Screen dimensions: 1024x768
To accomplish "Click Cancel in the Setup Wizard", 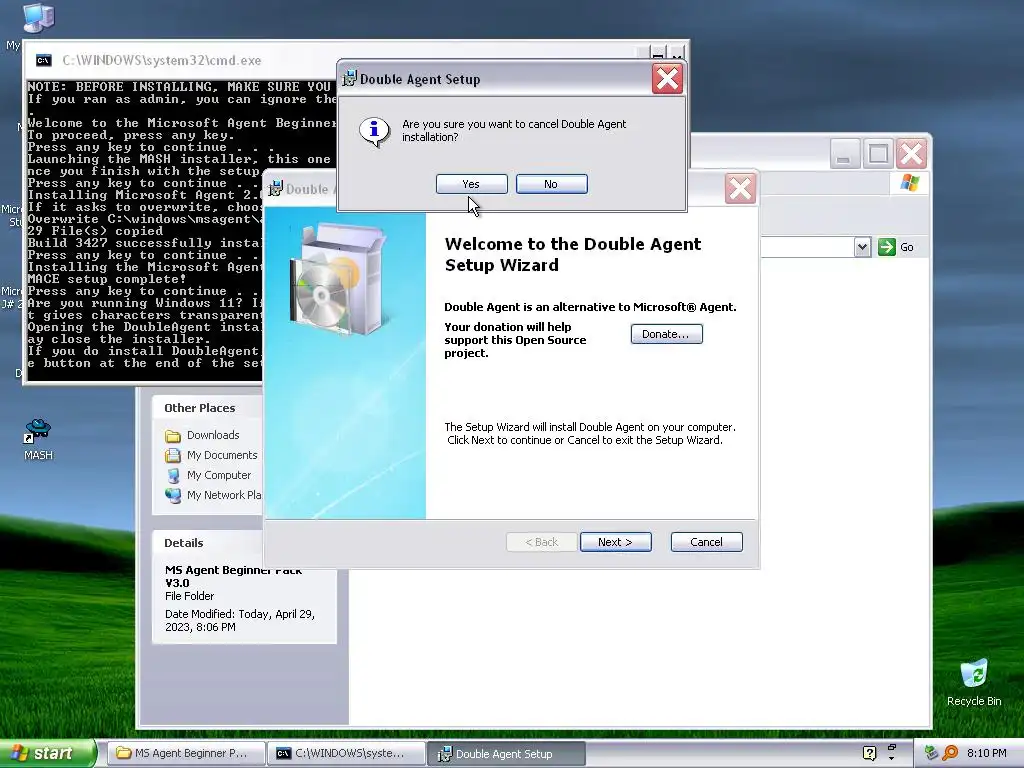I will point(706,542).
